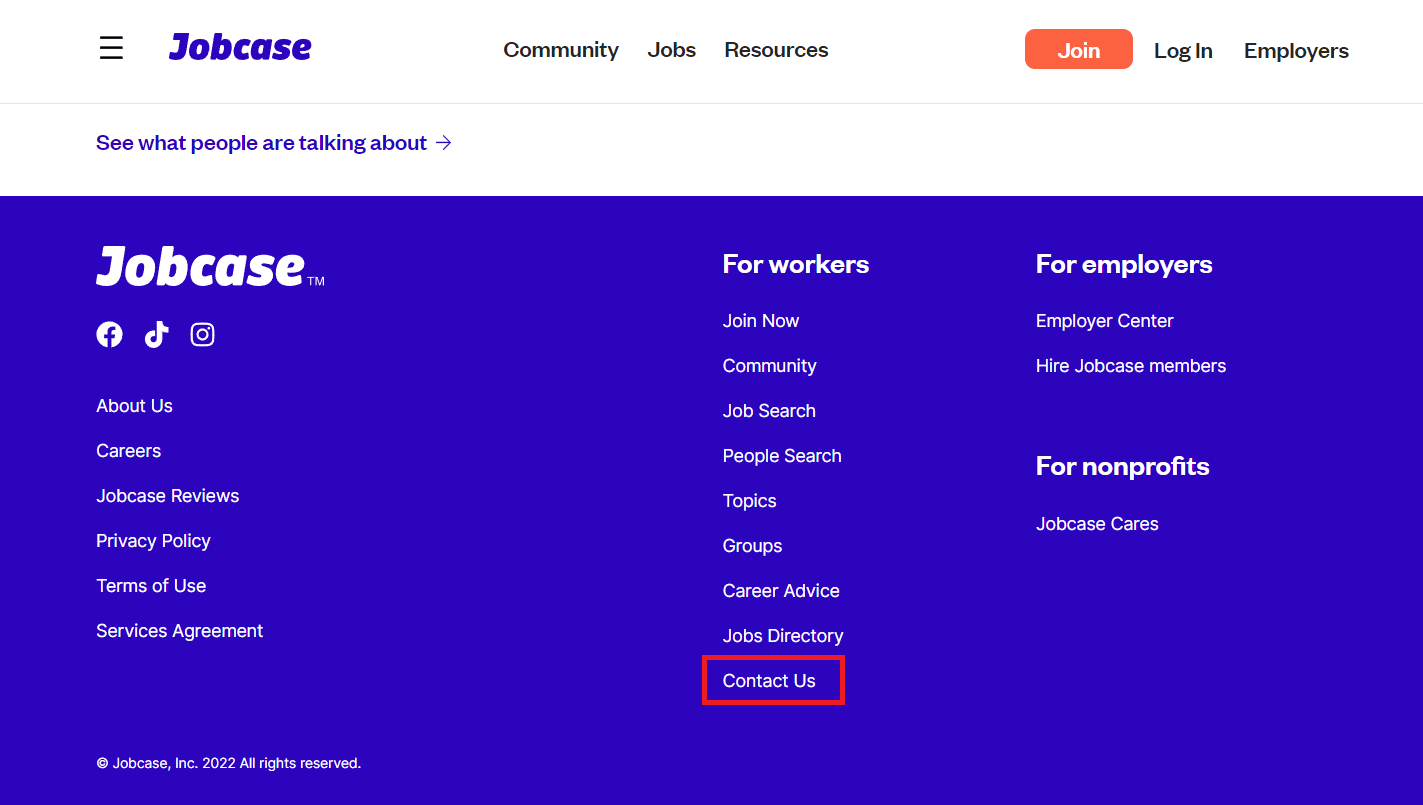Image resolution: width=1423 pixels, height=805 pixels.
Task: Open Resources from the navigation bar
Action: pyautogui.click(x=776, y=49)
